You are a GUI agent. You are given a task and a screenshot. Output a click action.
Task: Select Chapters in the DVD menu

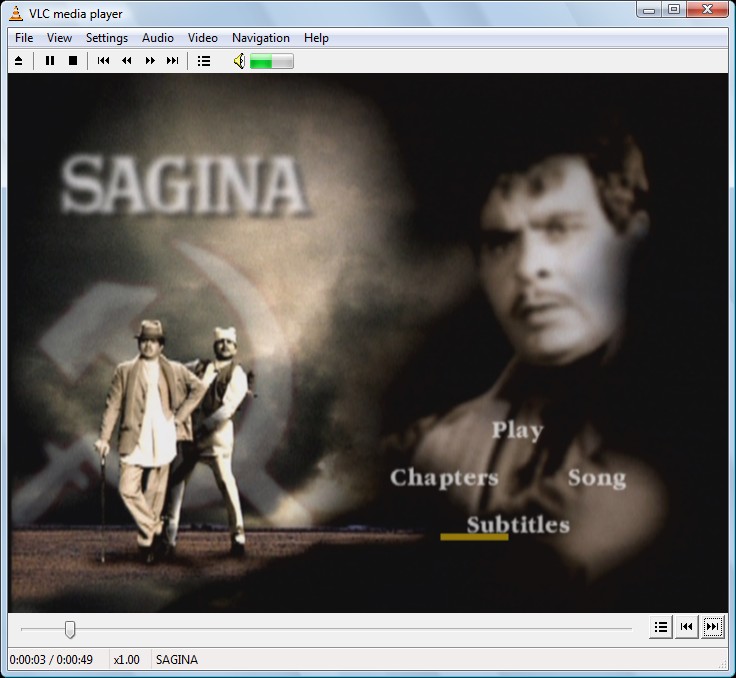click(444, 478)
